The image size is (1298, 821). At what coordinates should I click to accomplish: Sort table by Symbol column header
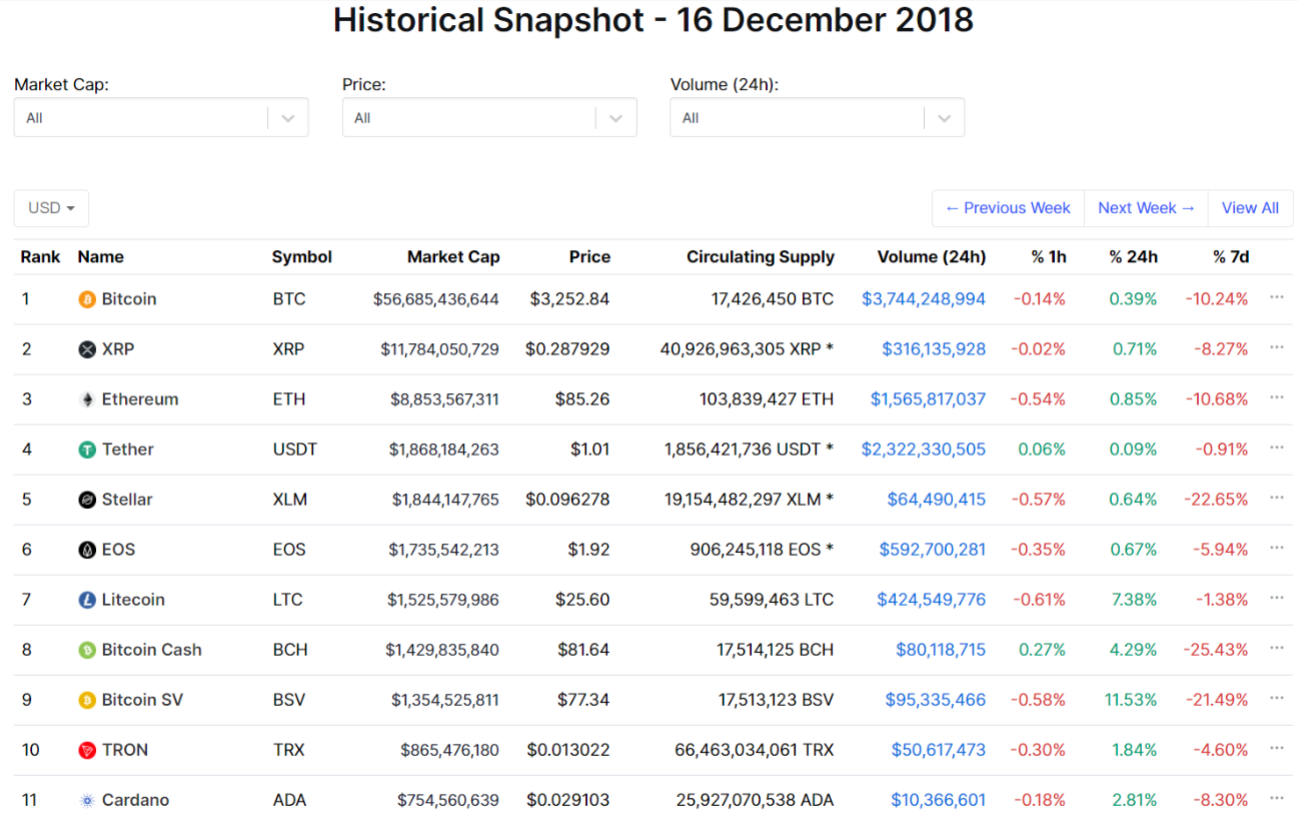302,257
